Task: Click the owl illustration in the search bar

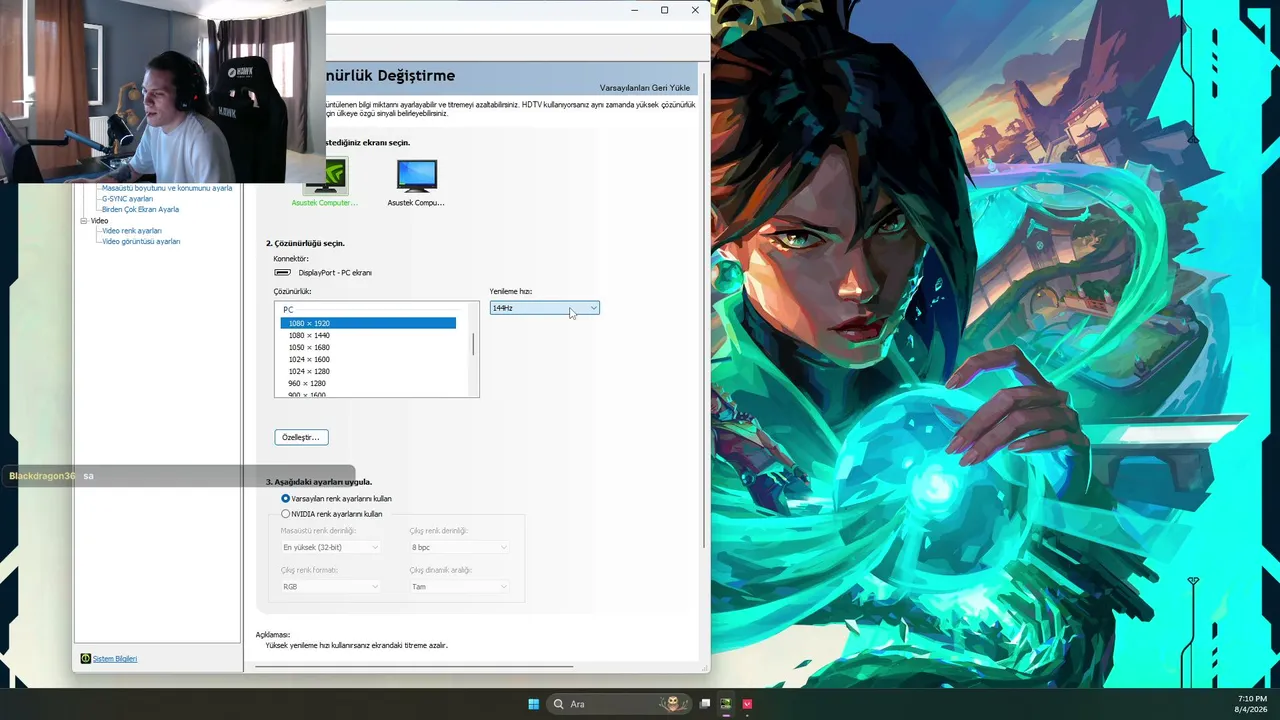Action: click(x=674, y=704)
